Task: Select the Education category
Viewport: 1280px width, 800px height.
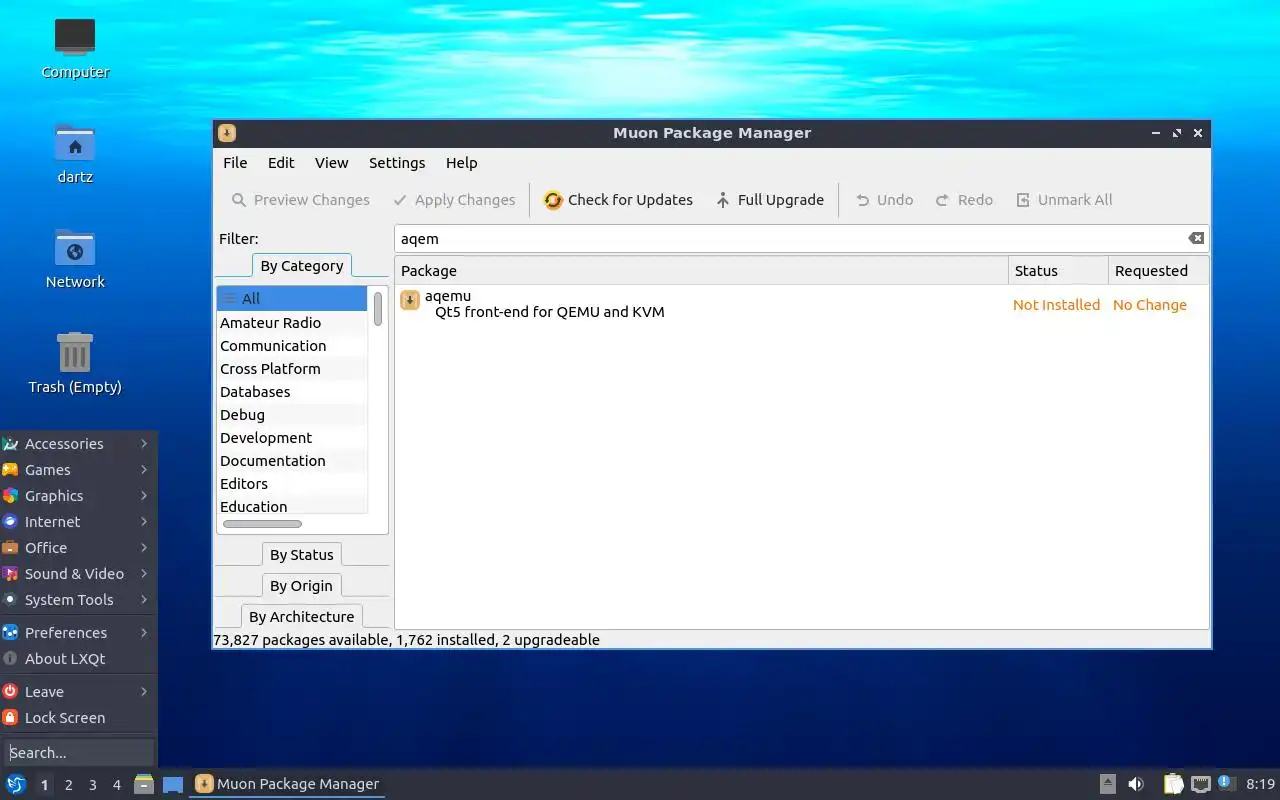Action: click(x=292, y=506)
